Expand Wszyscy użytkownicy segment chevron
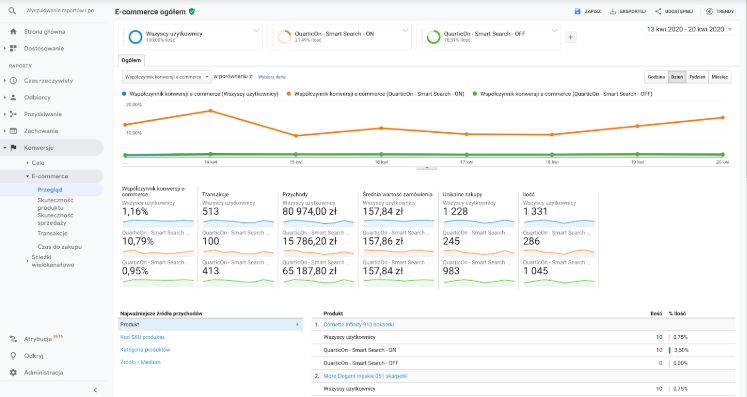Screen dimensions: 747x397 pos(256,31)
